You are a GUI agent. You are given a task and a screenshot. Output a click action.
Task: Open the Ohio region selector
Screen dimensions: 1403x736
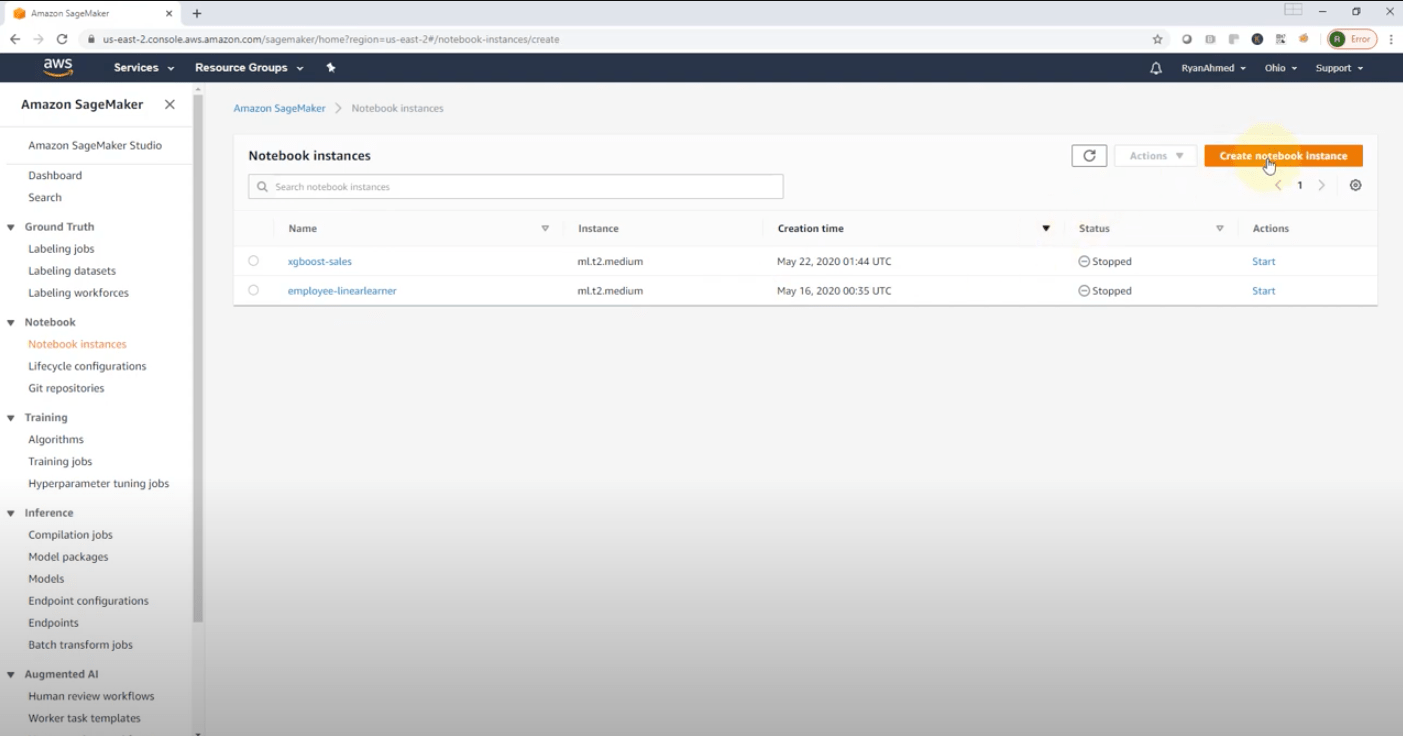[1281, 68]
